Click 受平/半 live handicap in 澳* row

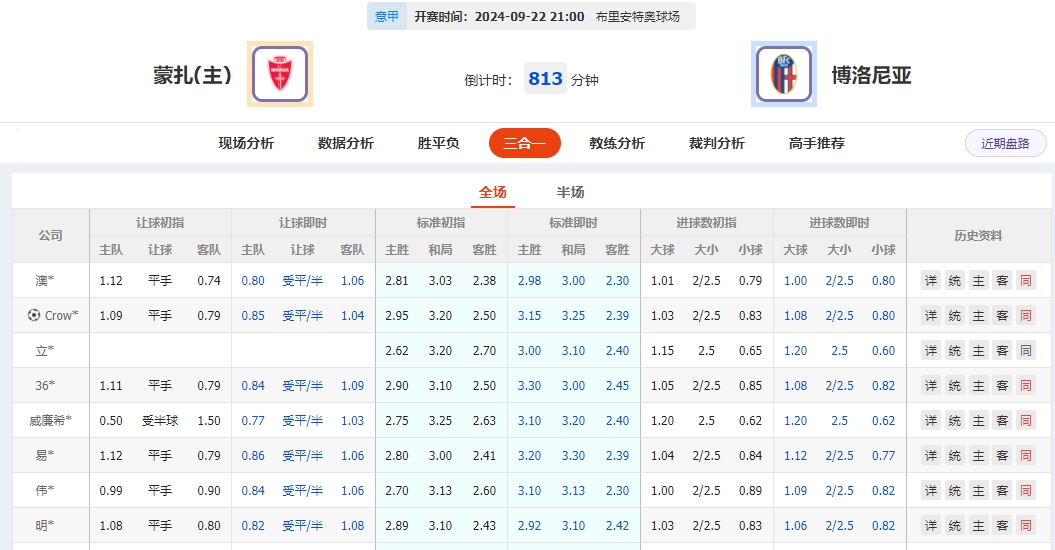[x=302, y=281]
